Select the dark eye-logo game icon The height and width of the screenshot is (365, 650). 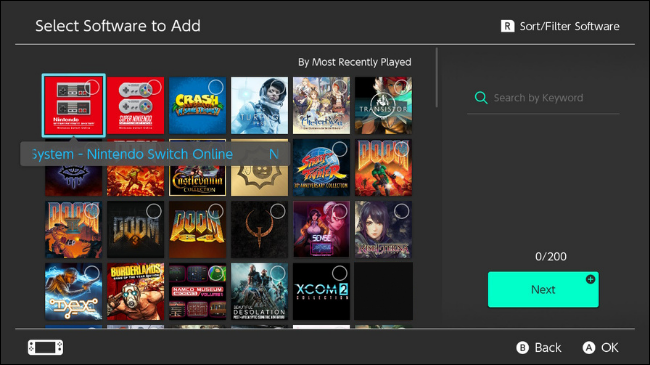coord(73,181)
